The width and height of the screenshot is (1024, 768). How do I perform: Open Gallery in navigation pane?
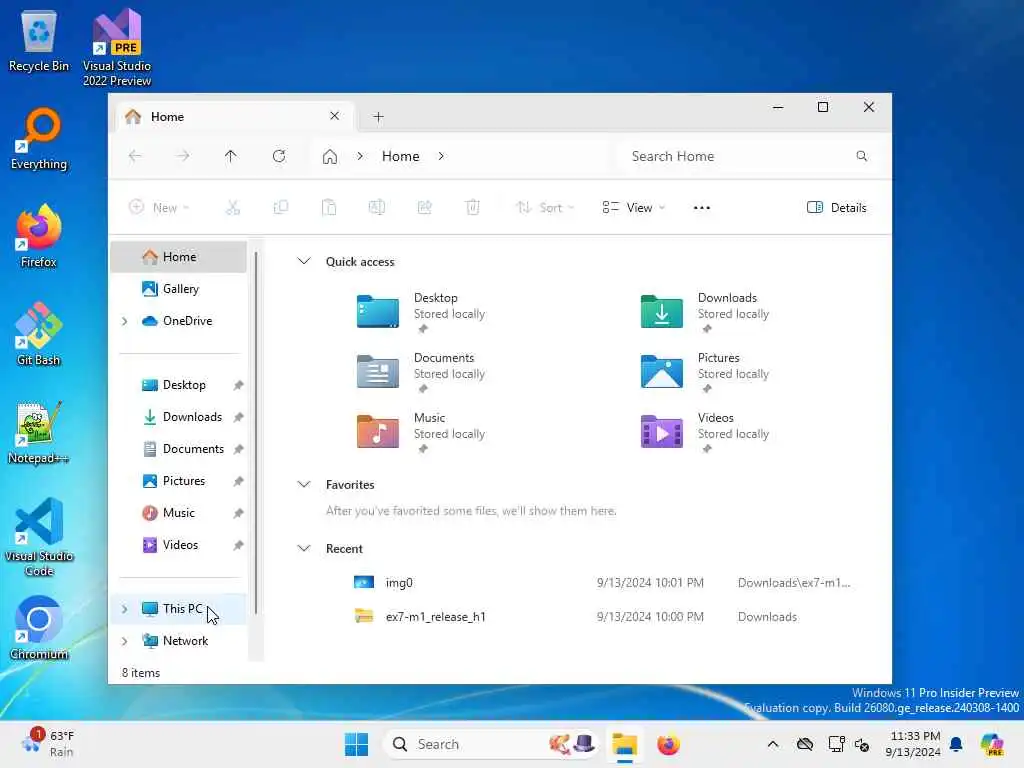(178, 289)
